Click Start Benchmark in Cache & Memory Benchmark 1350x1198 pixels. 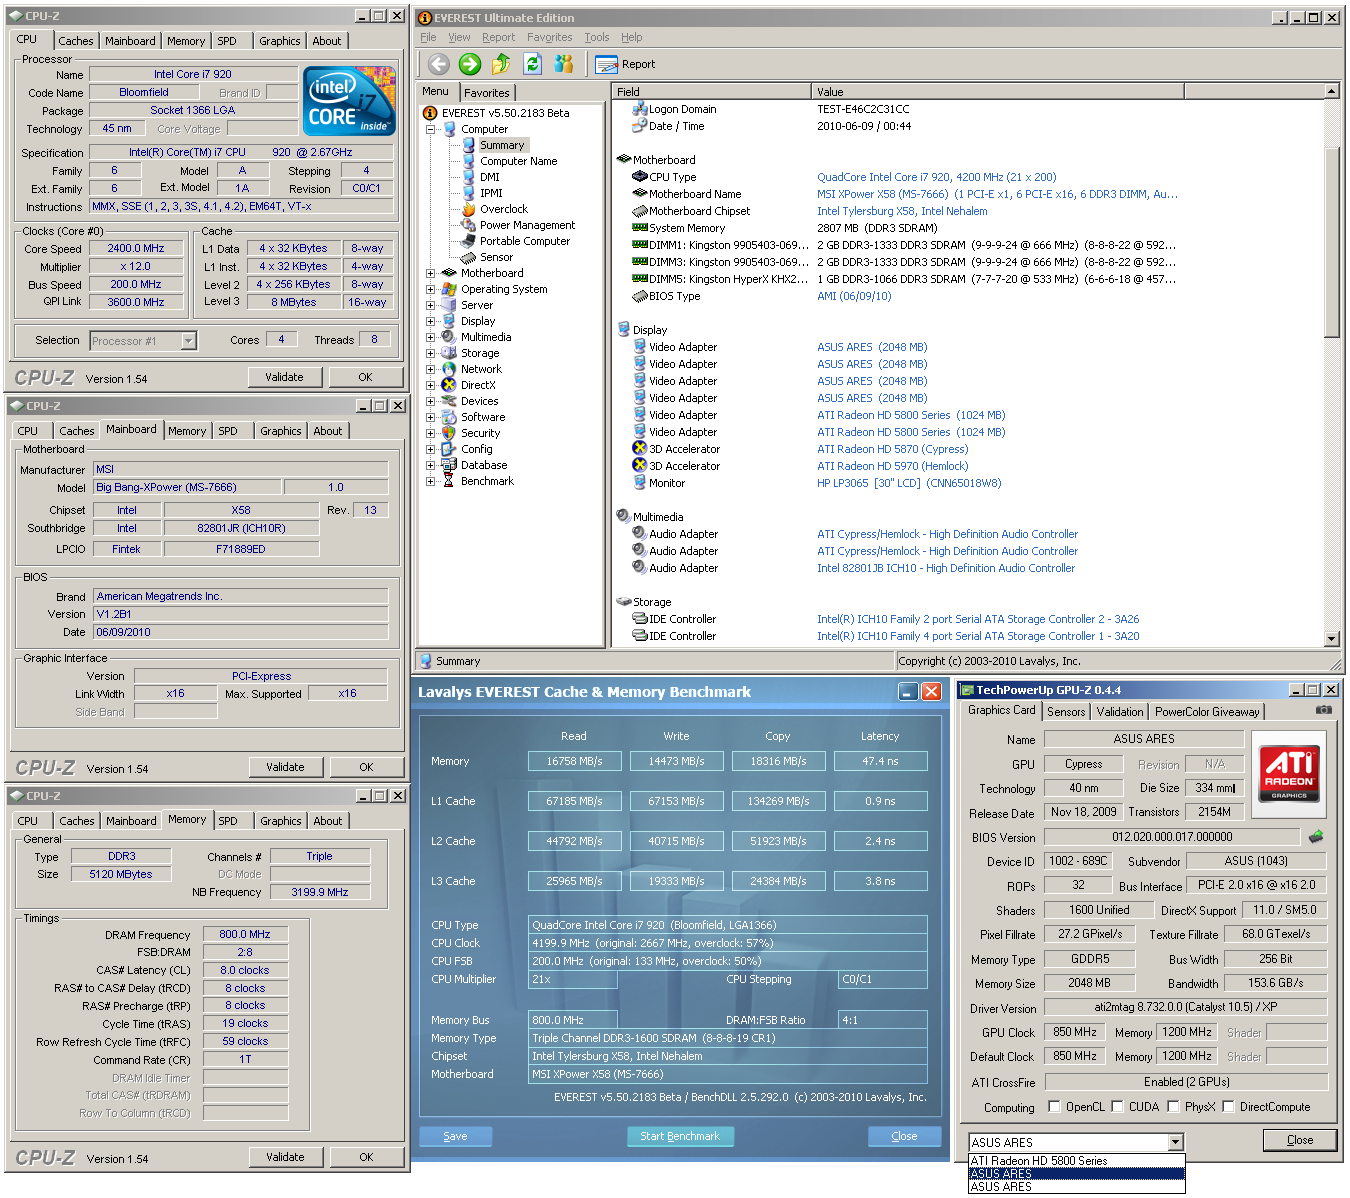[x=680, y=1136]
